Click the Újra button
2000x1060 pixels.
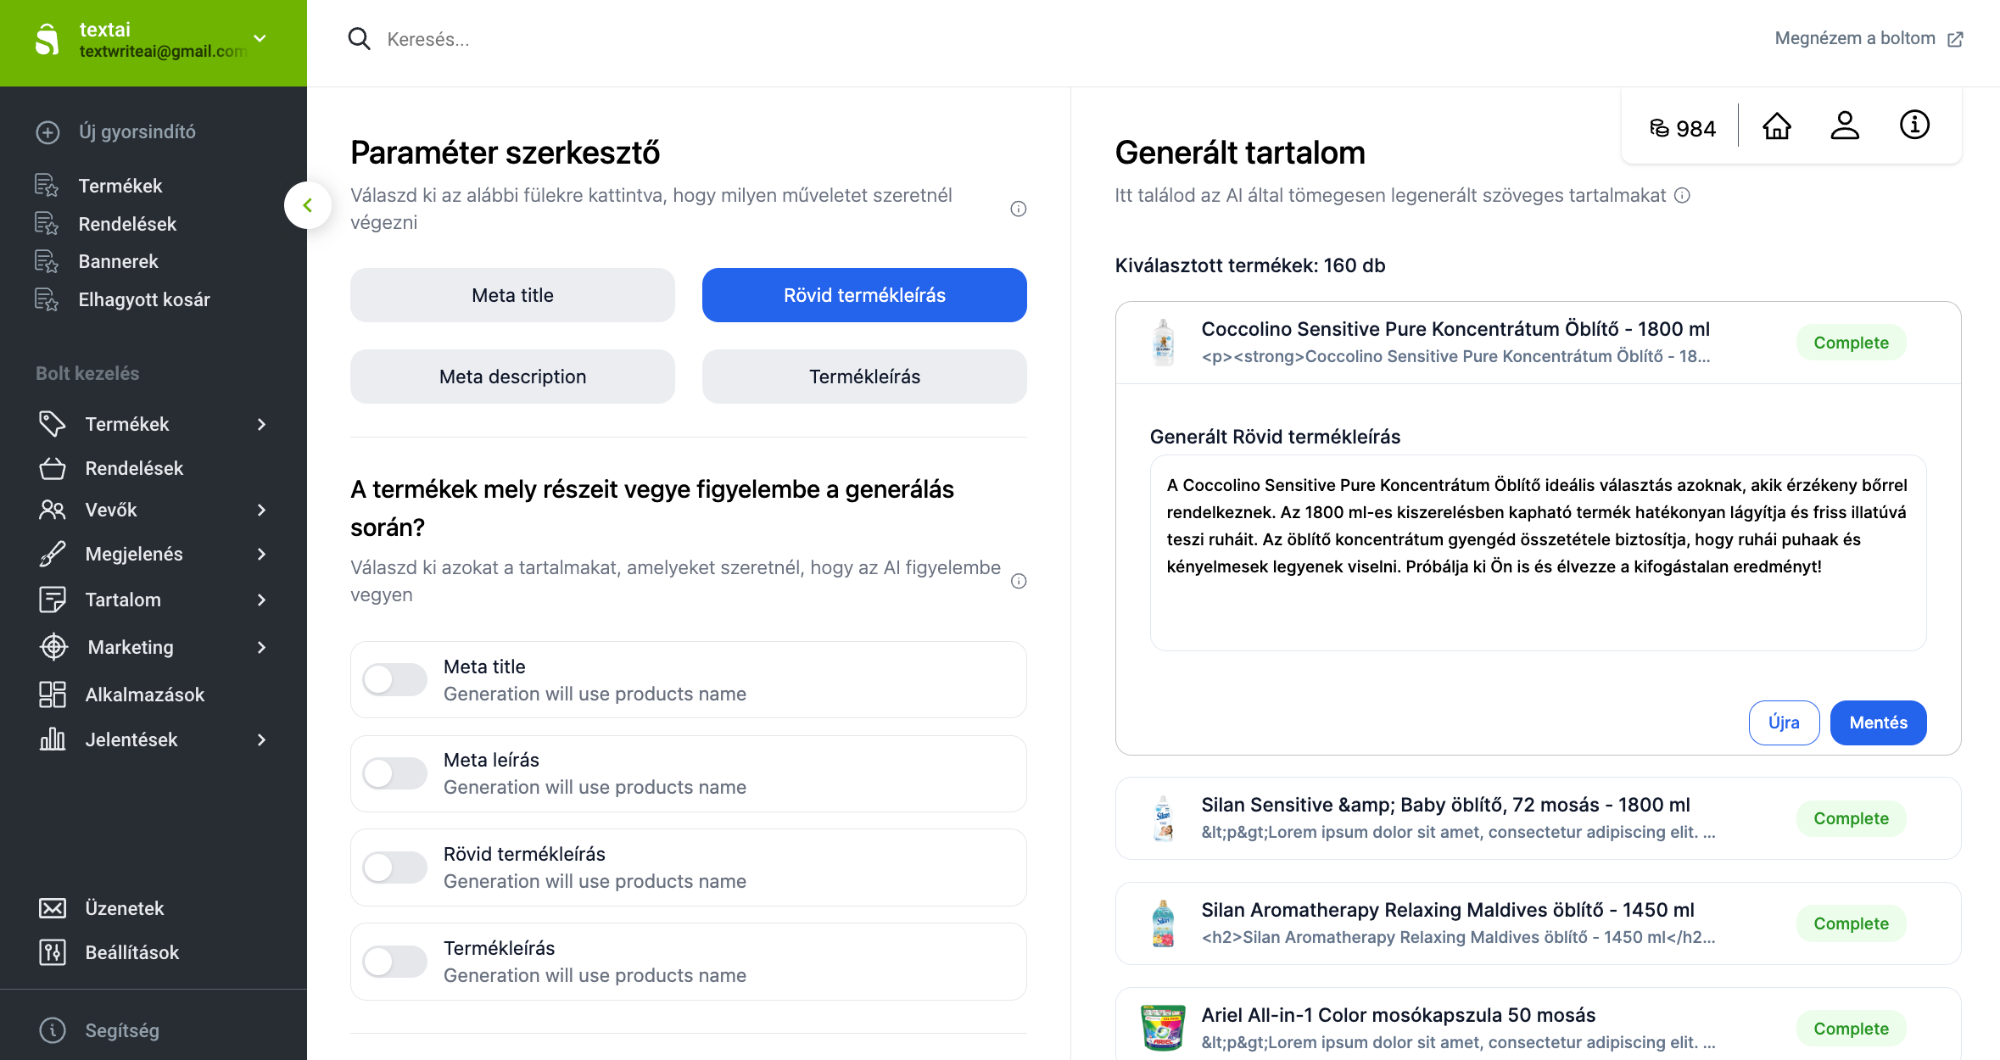click(x=1784, y=722)
